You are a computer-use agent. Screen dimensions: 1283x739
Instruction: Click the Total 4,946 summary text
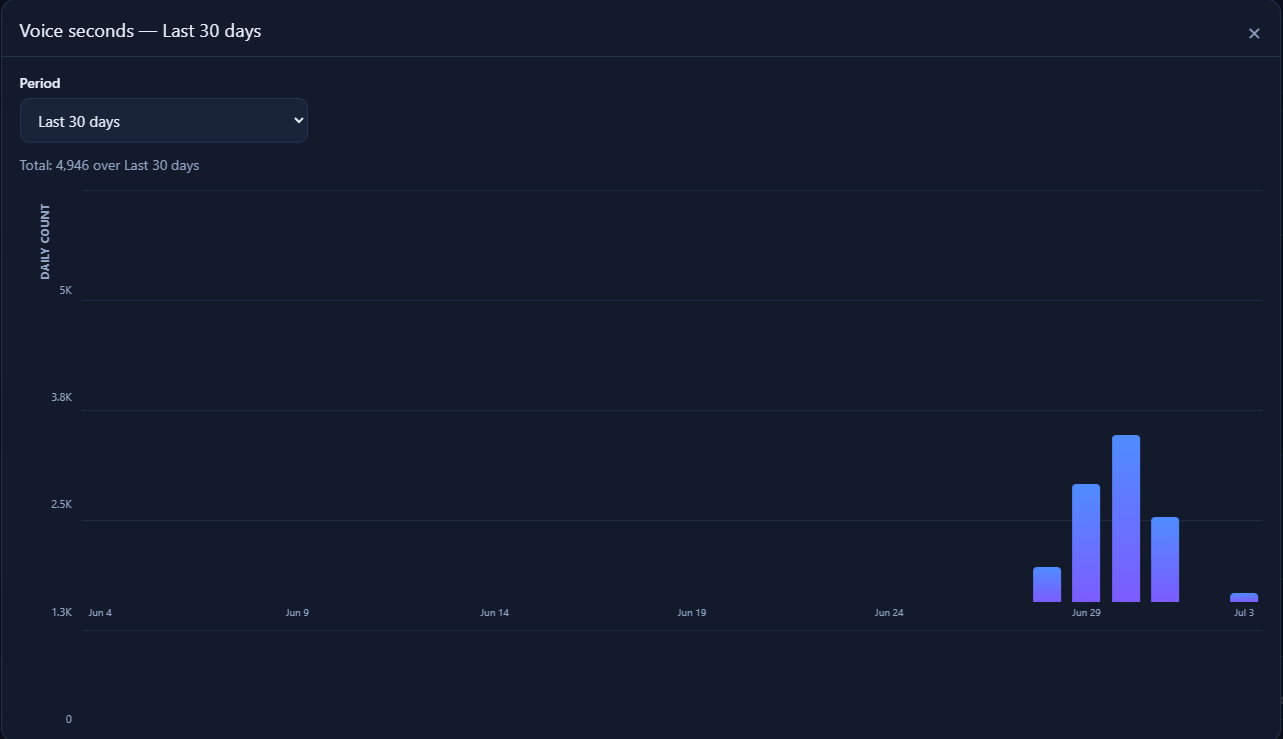tap(109, 165)
